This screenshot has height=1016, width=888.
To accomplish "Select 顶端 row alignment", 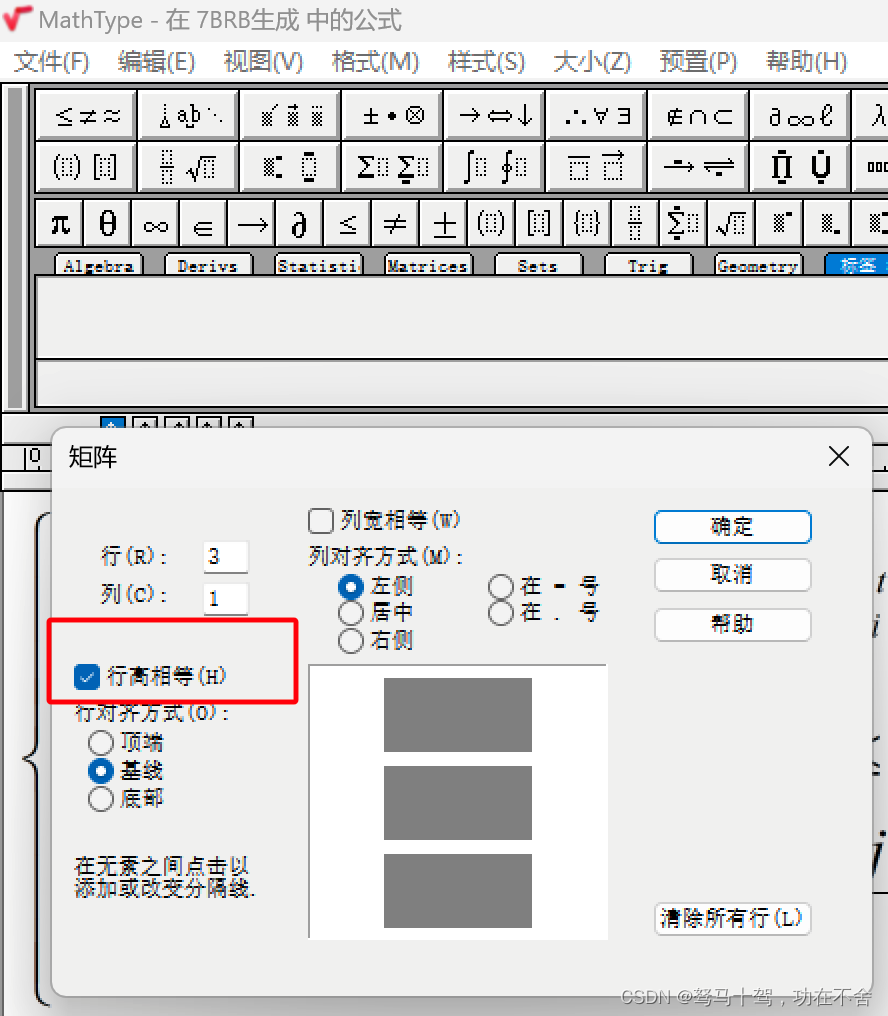I will tap(100, 742).
